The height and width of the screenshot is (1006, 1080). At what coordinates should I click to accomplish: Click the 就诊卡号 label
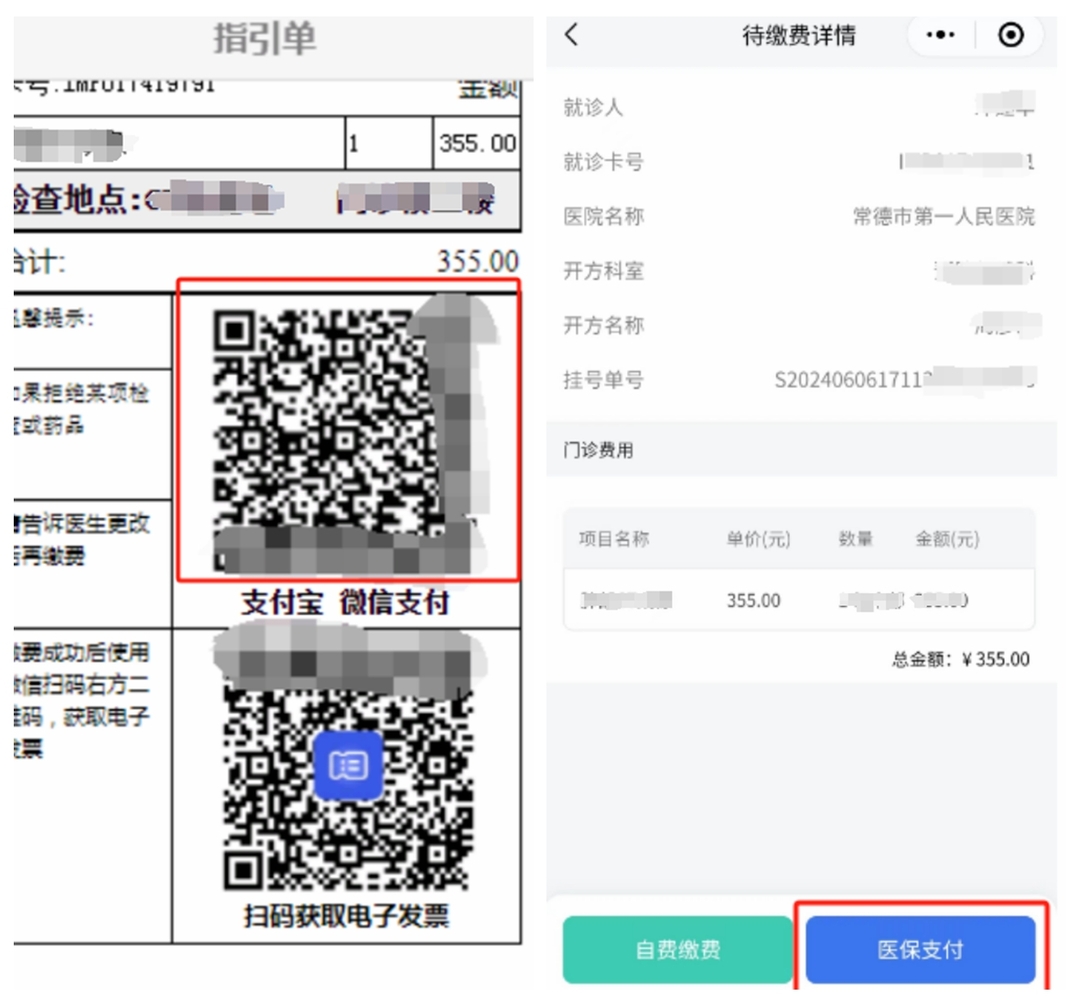[603, 162]
